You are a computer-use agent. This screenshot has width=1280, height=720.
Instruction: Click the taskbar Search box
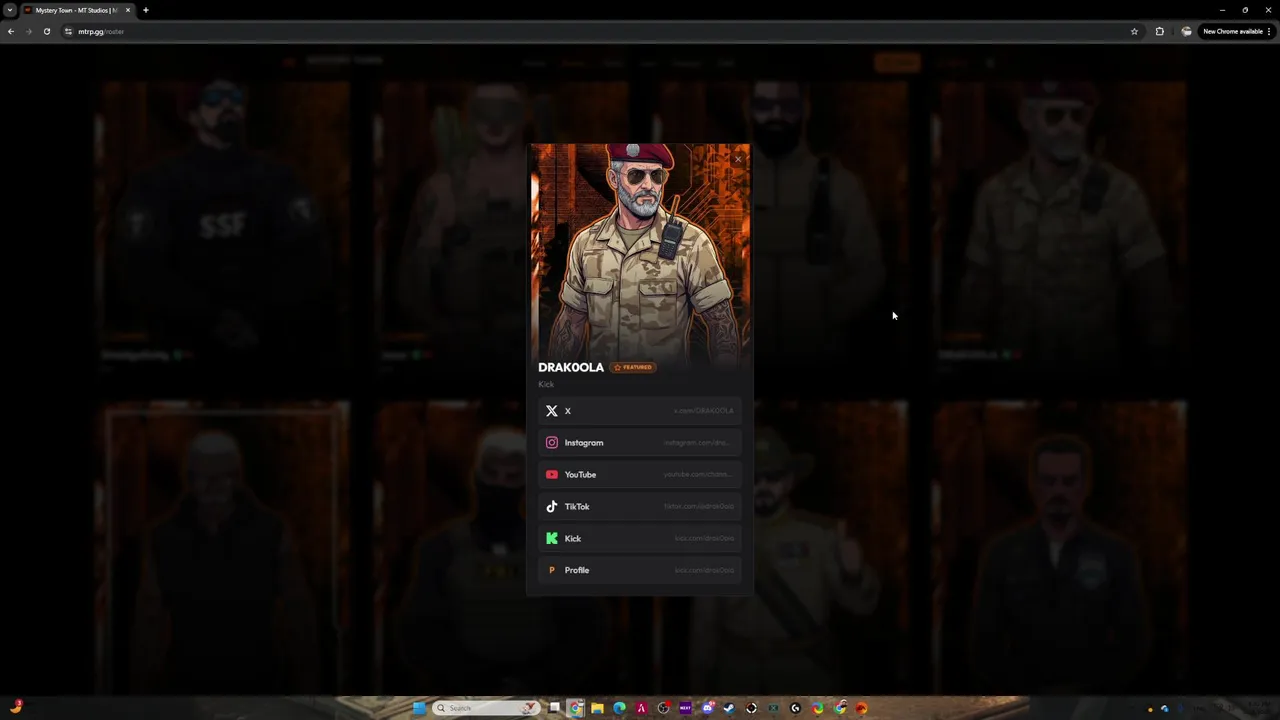tap(487, 708)
